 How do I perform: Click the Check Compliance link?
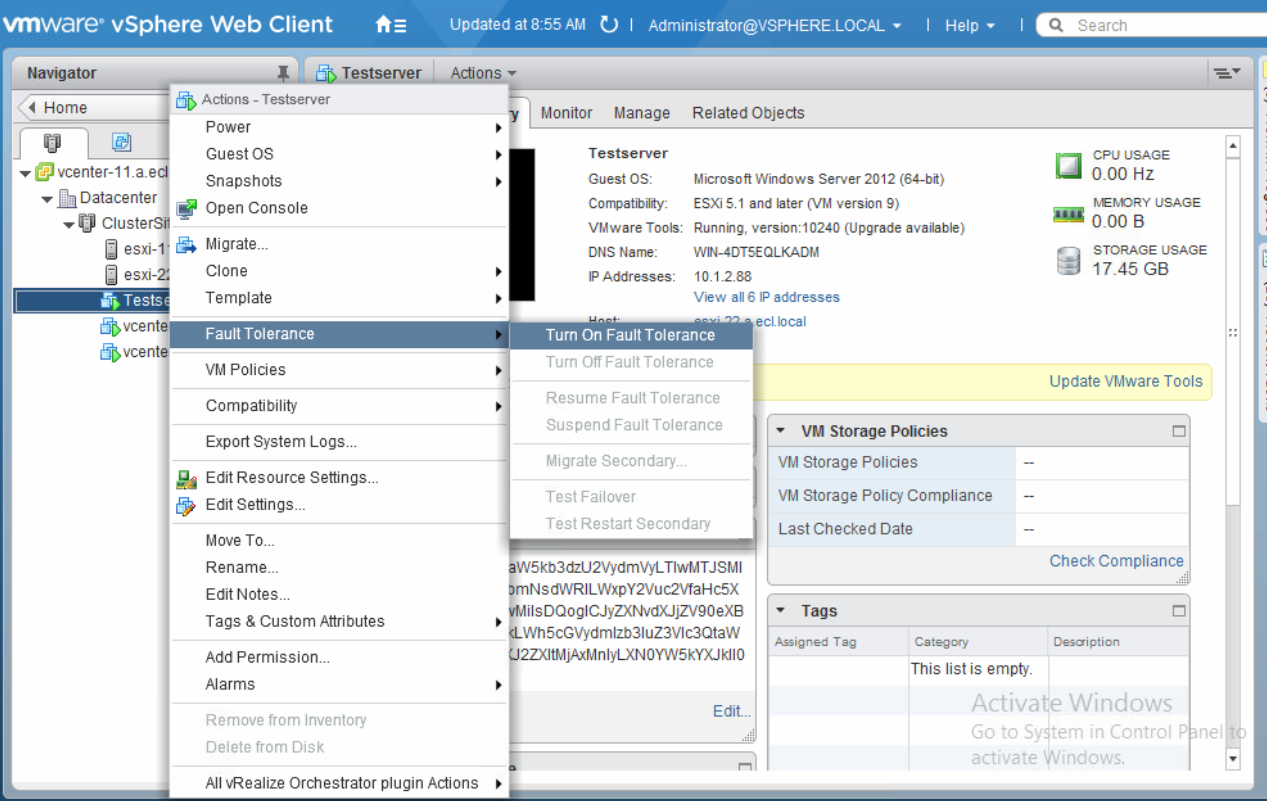[x=1116, y=561]
